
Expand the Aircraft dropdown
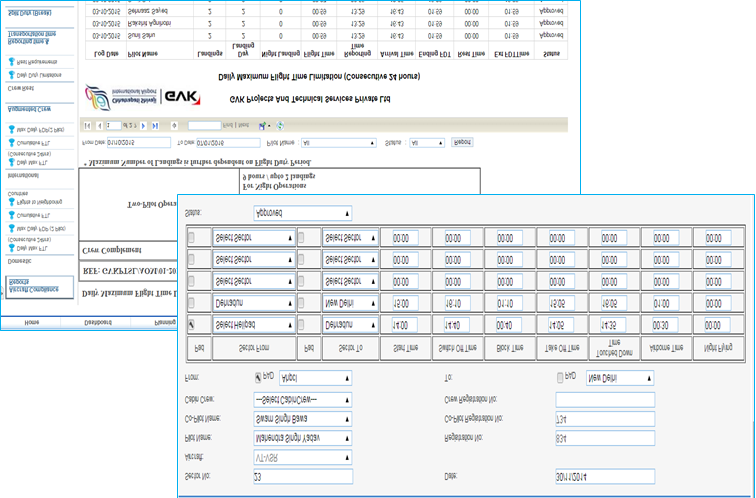(x=303, y=456)
